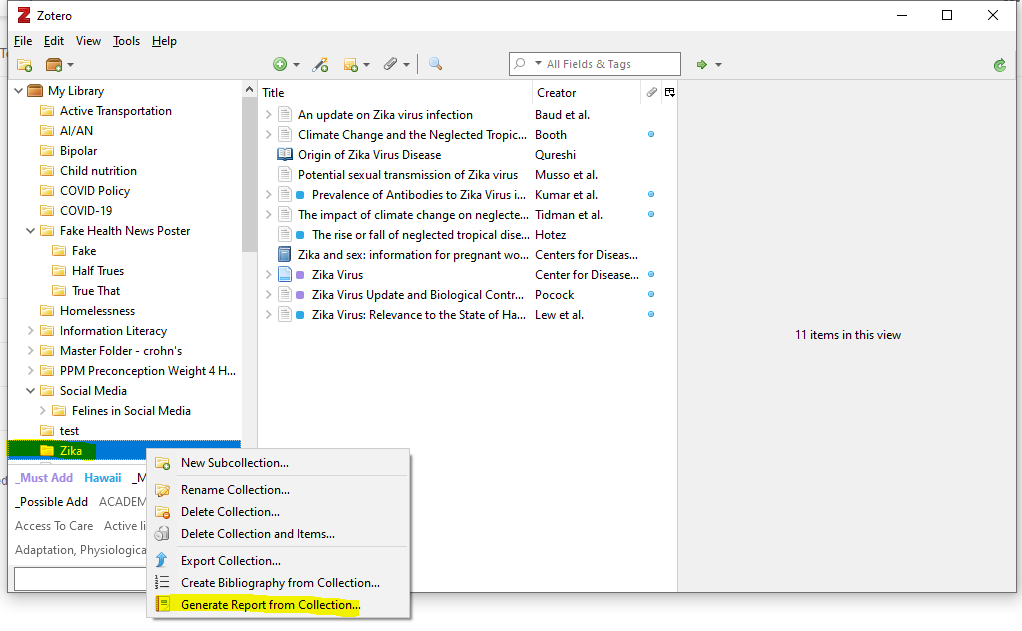Choose Create Bibliography from Collection...
This screenshot has width=1022, height=631.
coord(280,583)
